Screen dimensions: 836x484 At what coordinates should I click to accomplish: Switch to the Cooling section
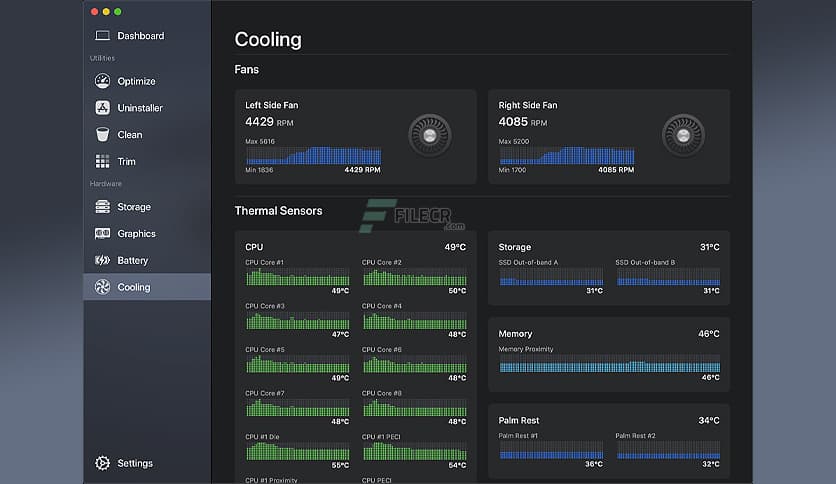pyautogui.click(x=133, y=287)
